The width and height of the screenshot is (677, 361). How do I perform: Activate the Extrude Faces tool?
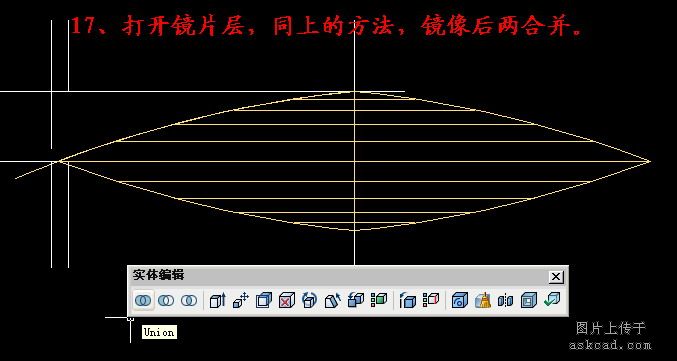pos(218,300)
